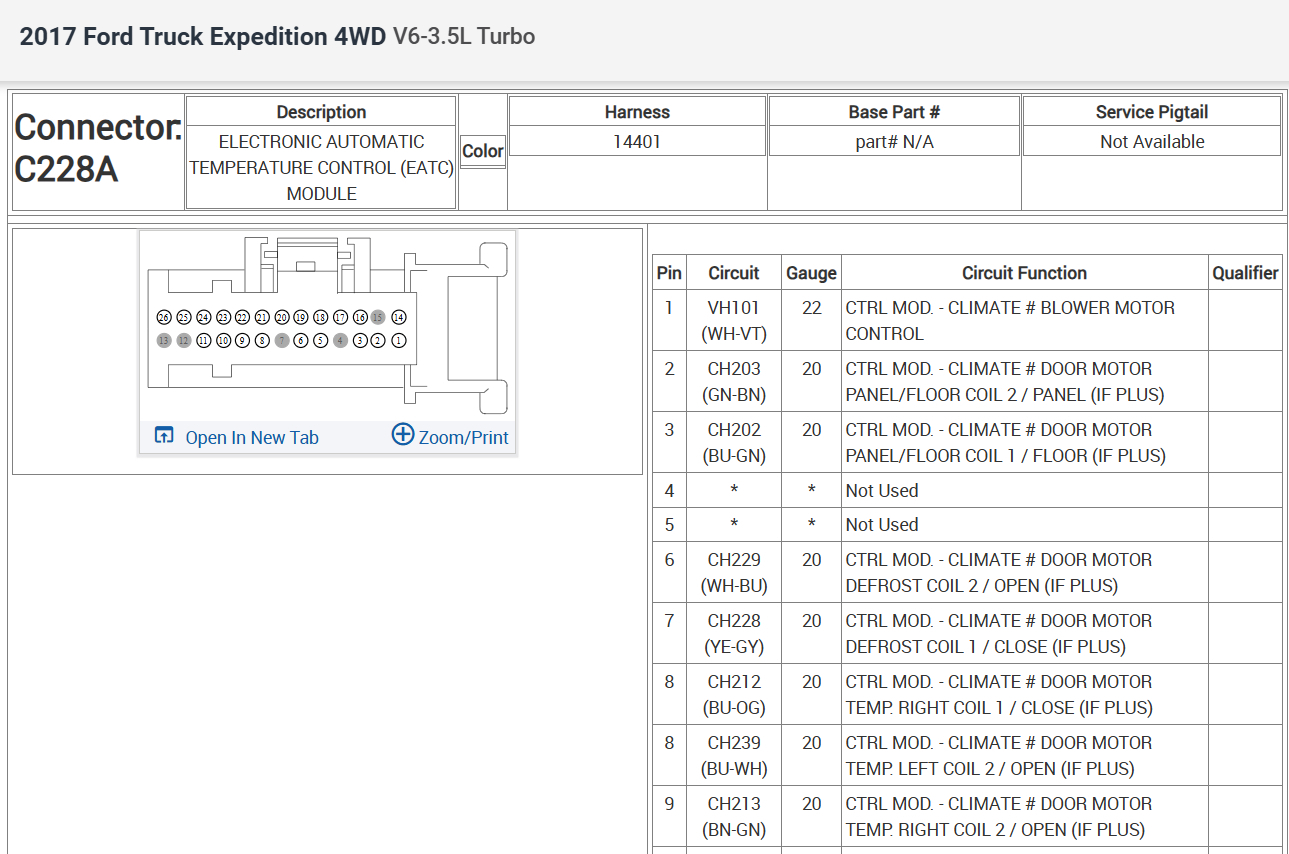
Task: Click grayed pin 7 in connector diagram
Action: pos(281,341)
